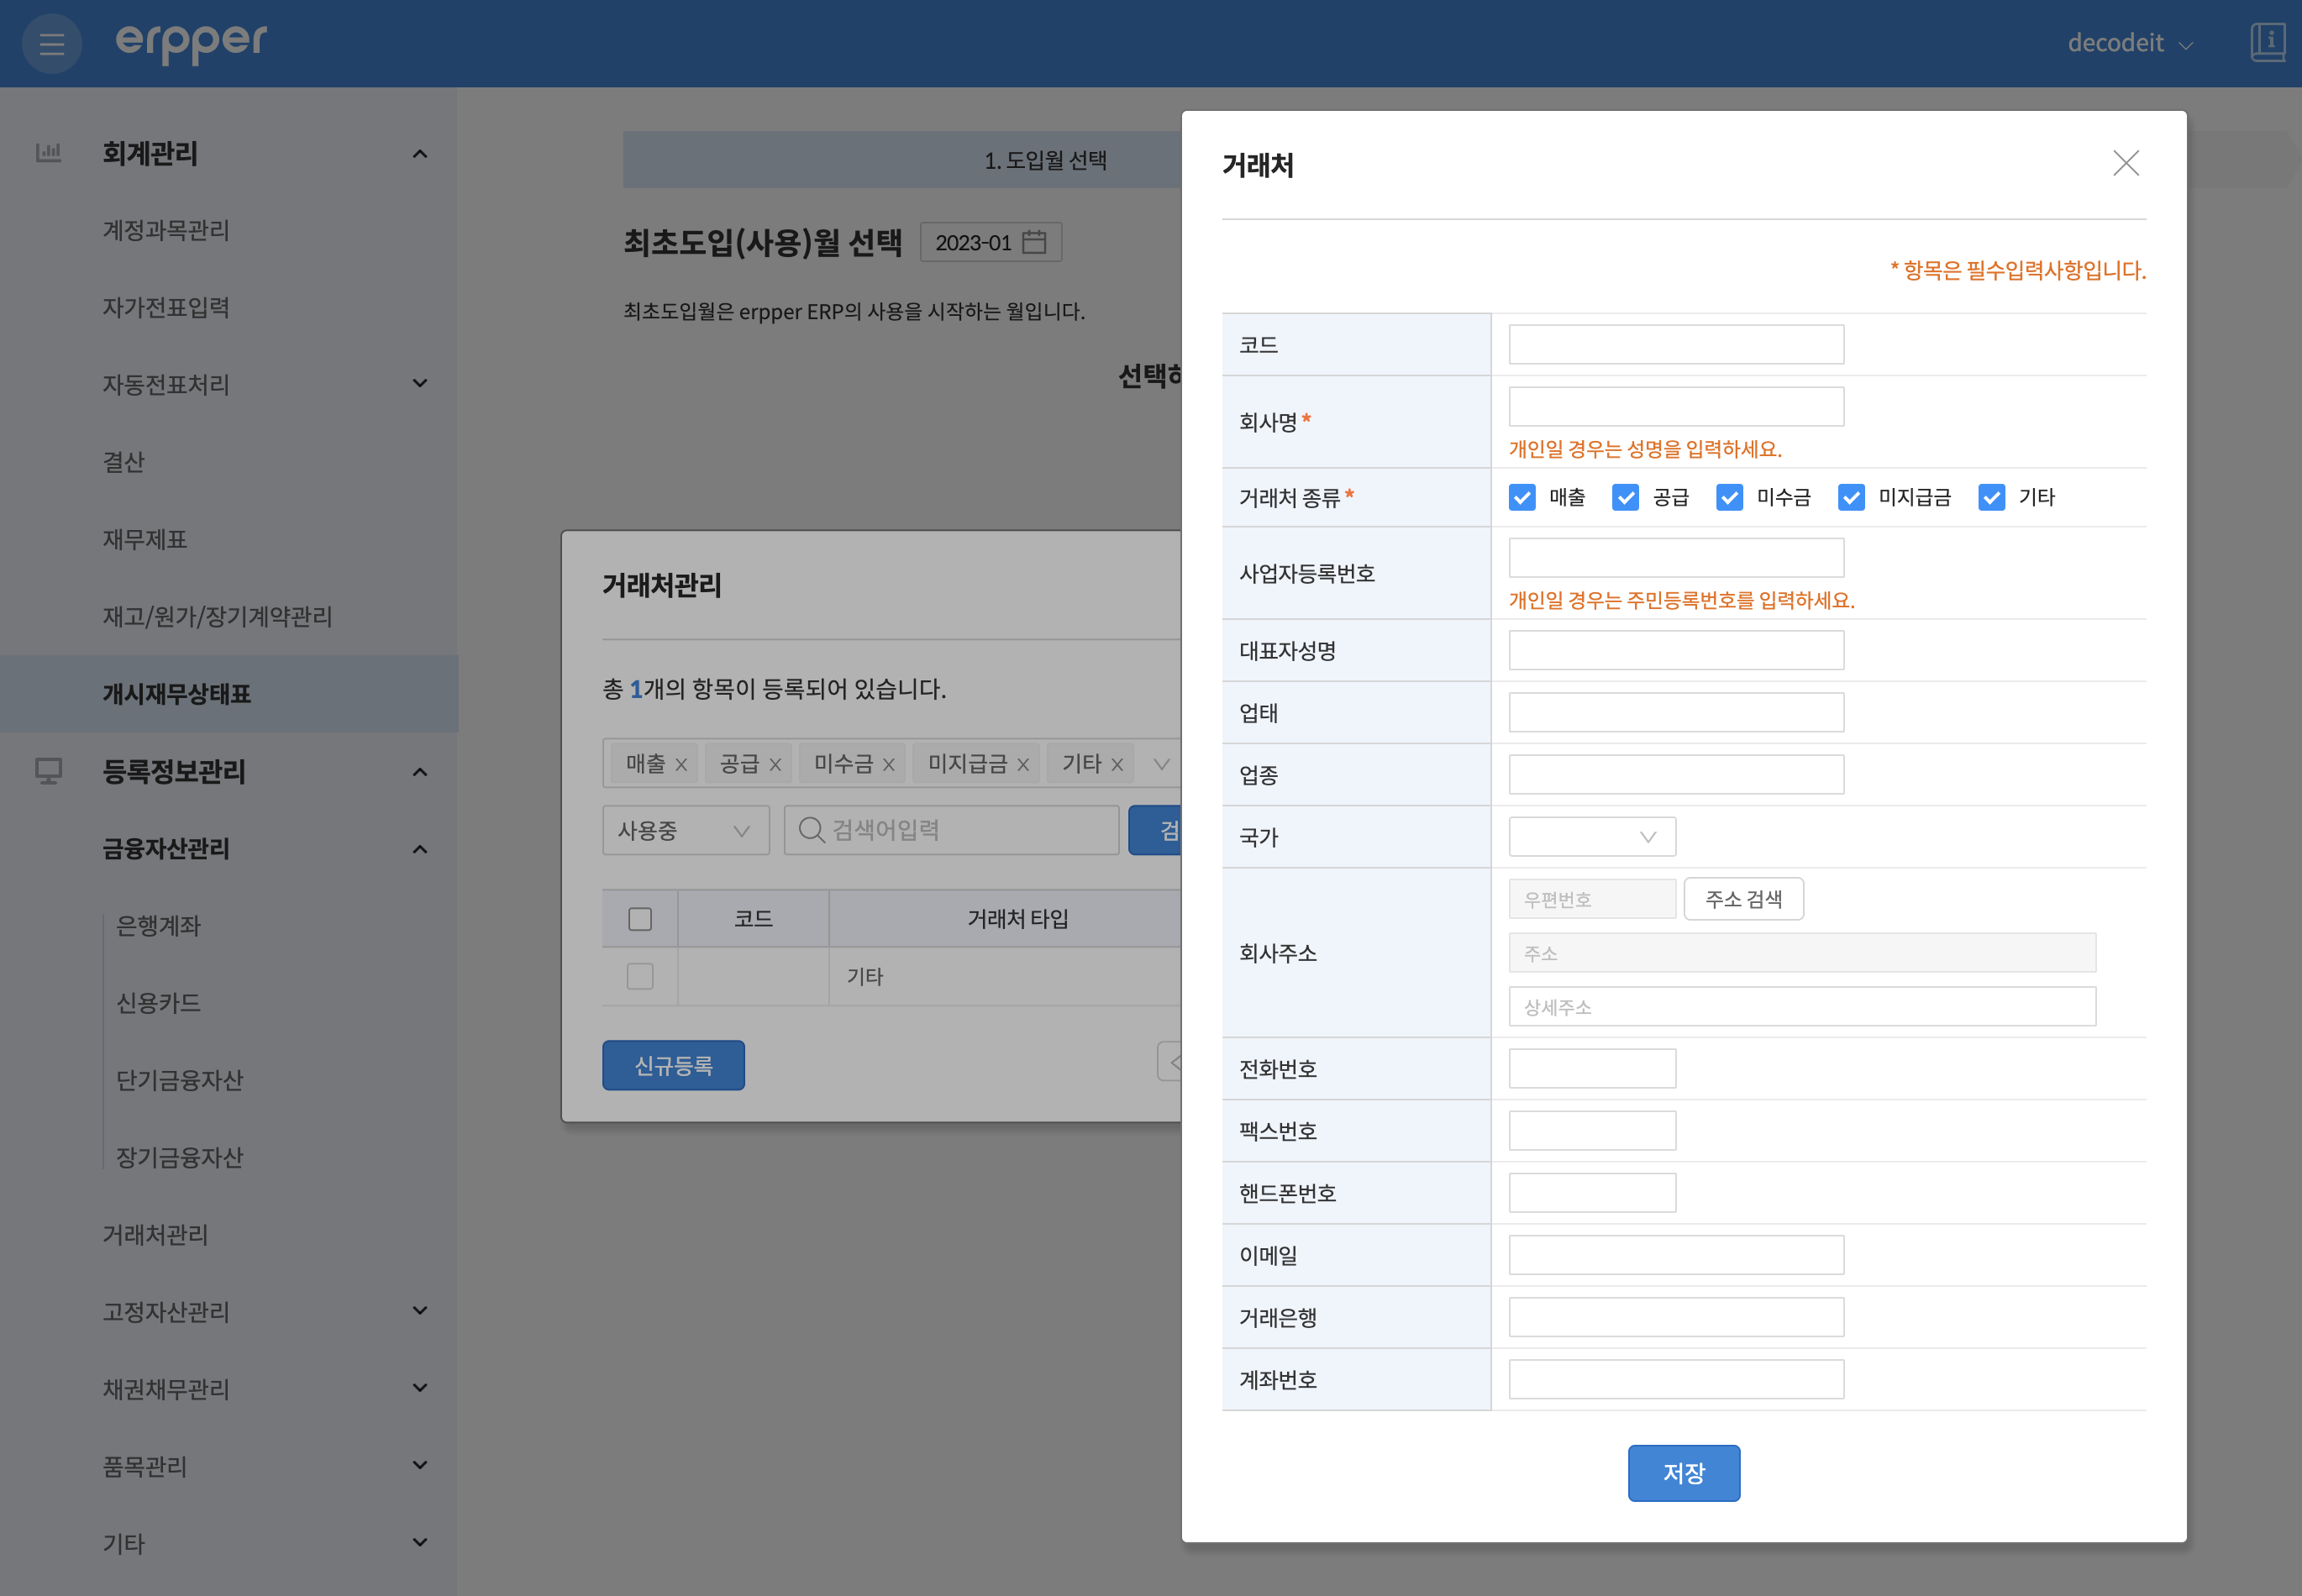
Task: Click the calendar icon beside 2023-01
Action: (x=1034, y=242)
